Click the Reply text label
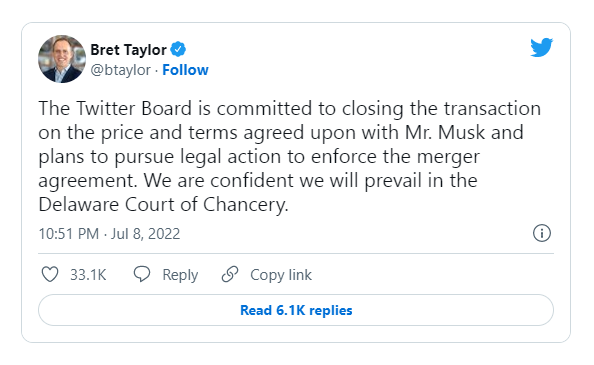 180,275
